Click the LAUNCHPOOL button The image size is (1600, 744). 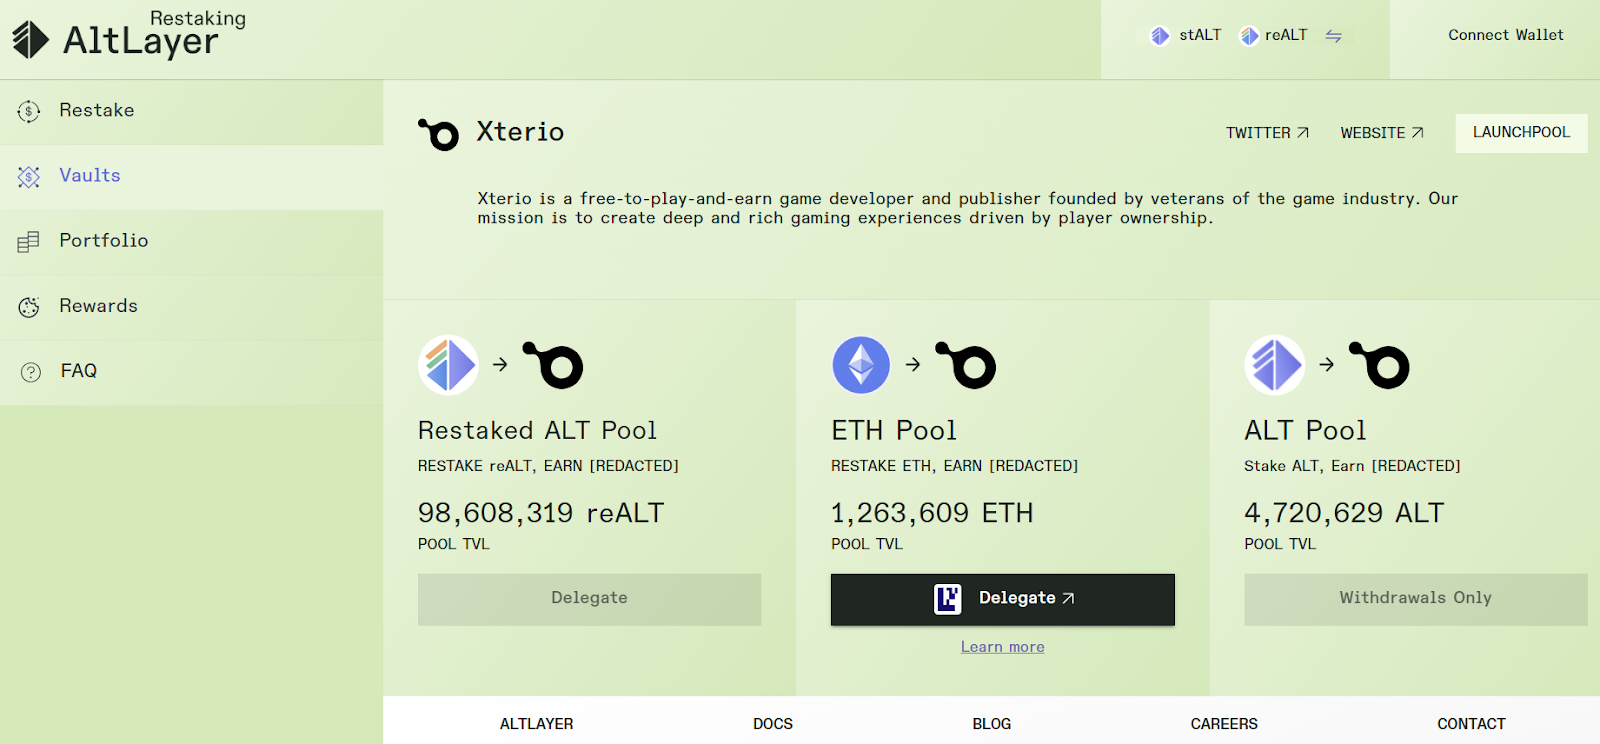pyautogui.click(x=1521, y=133)
